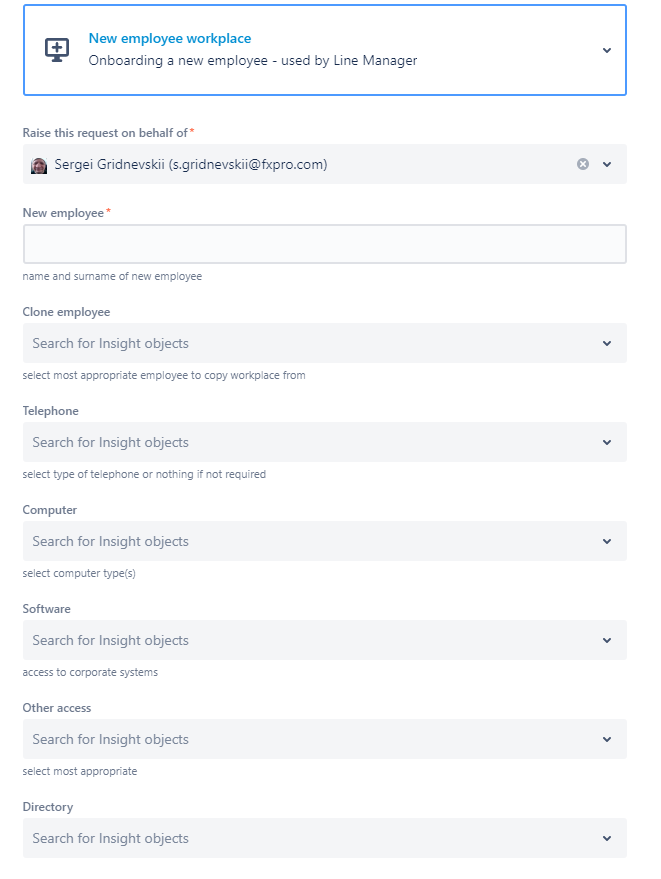Open the Telephone dropdown arrow
Screen dimensions: 661x879
point(607,442)
